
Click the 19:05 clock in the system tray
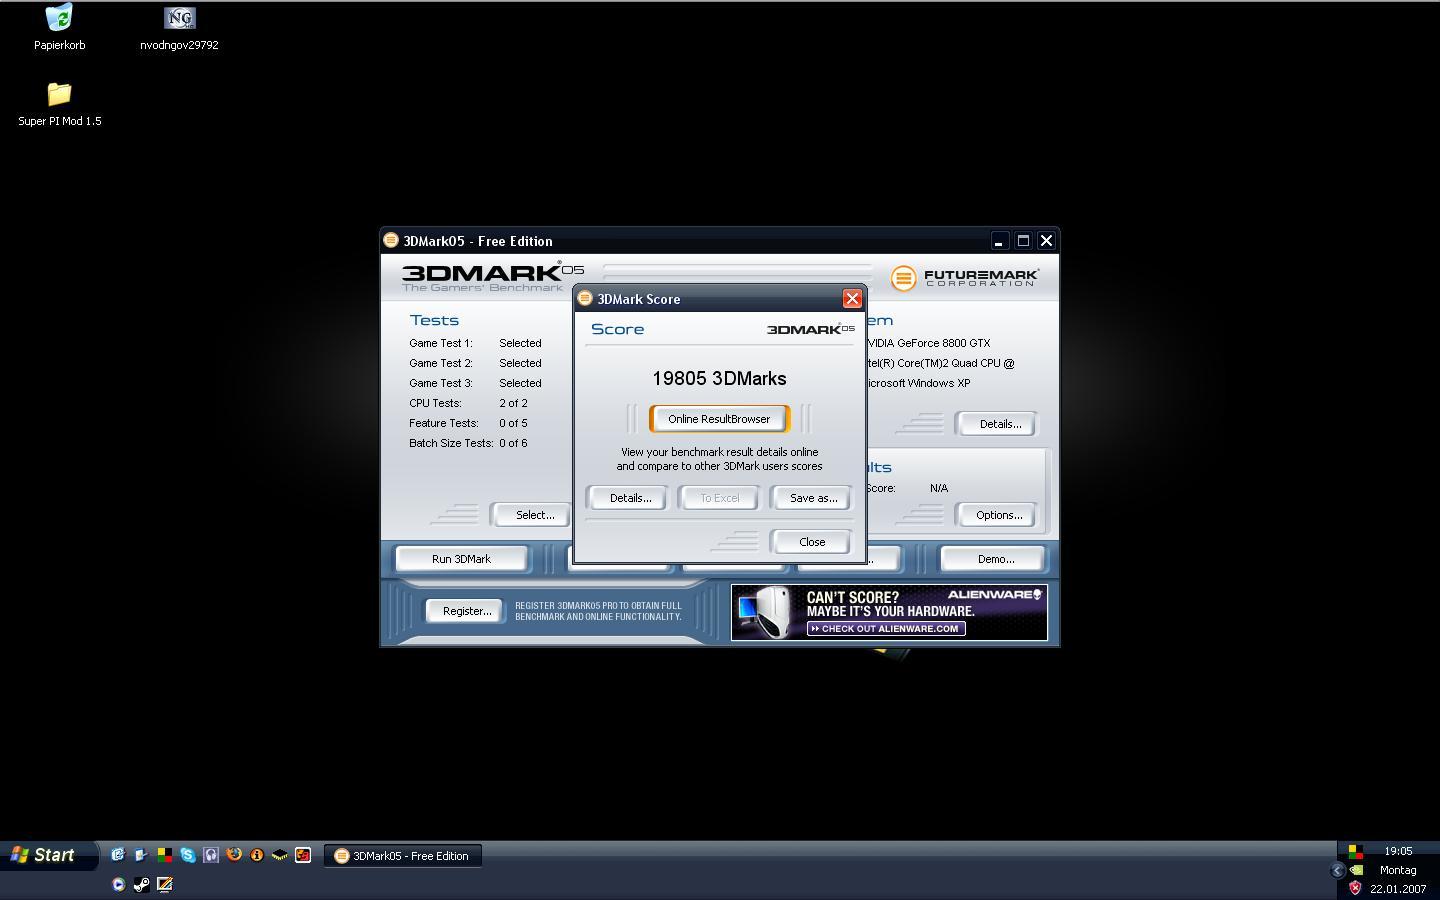pos(1398,851)
